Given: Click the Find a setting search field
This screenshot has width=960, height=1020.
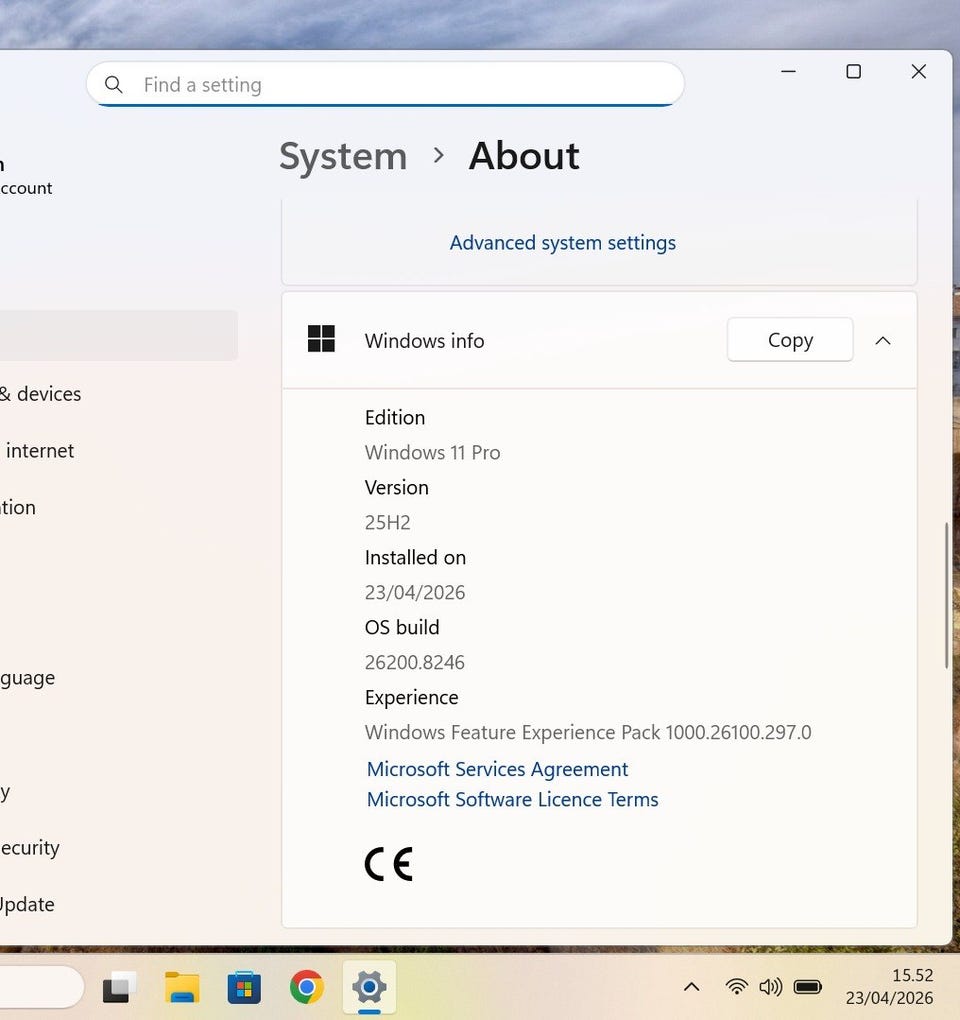Looking at the screenshot, I should (x=400, y=85).
